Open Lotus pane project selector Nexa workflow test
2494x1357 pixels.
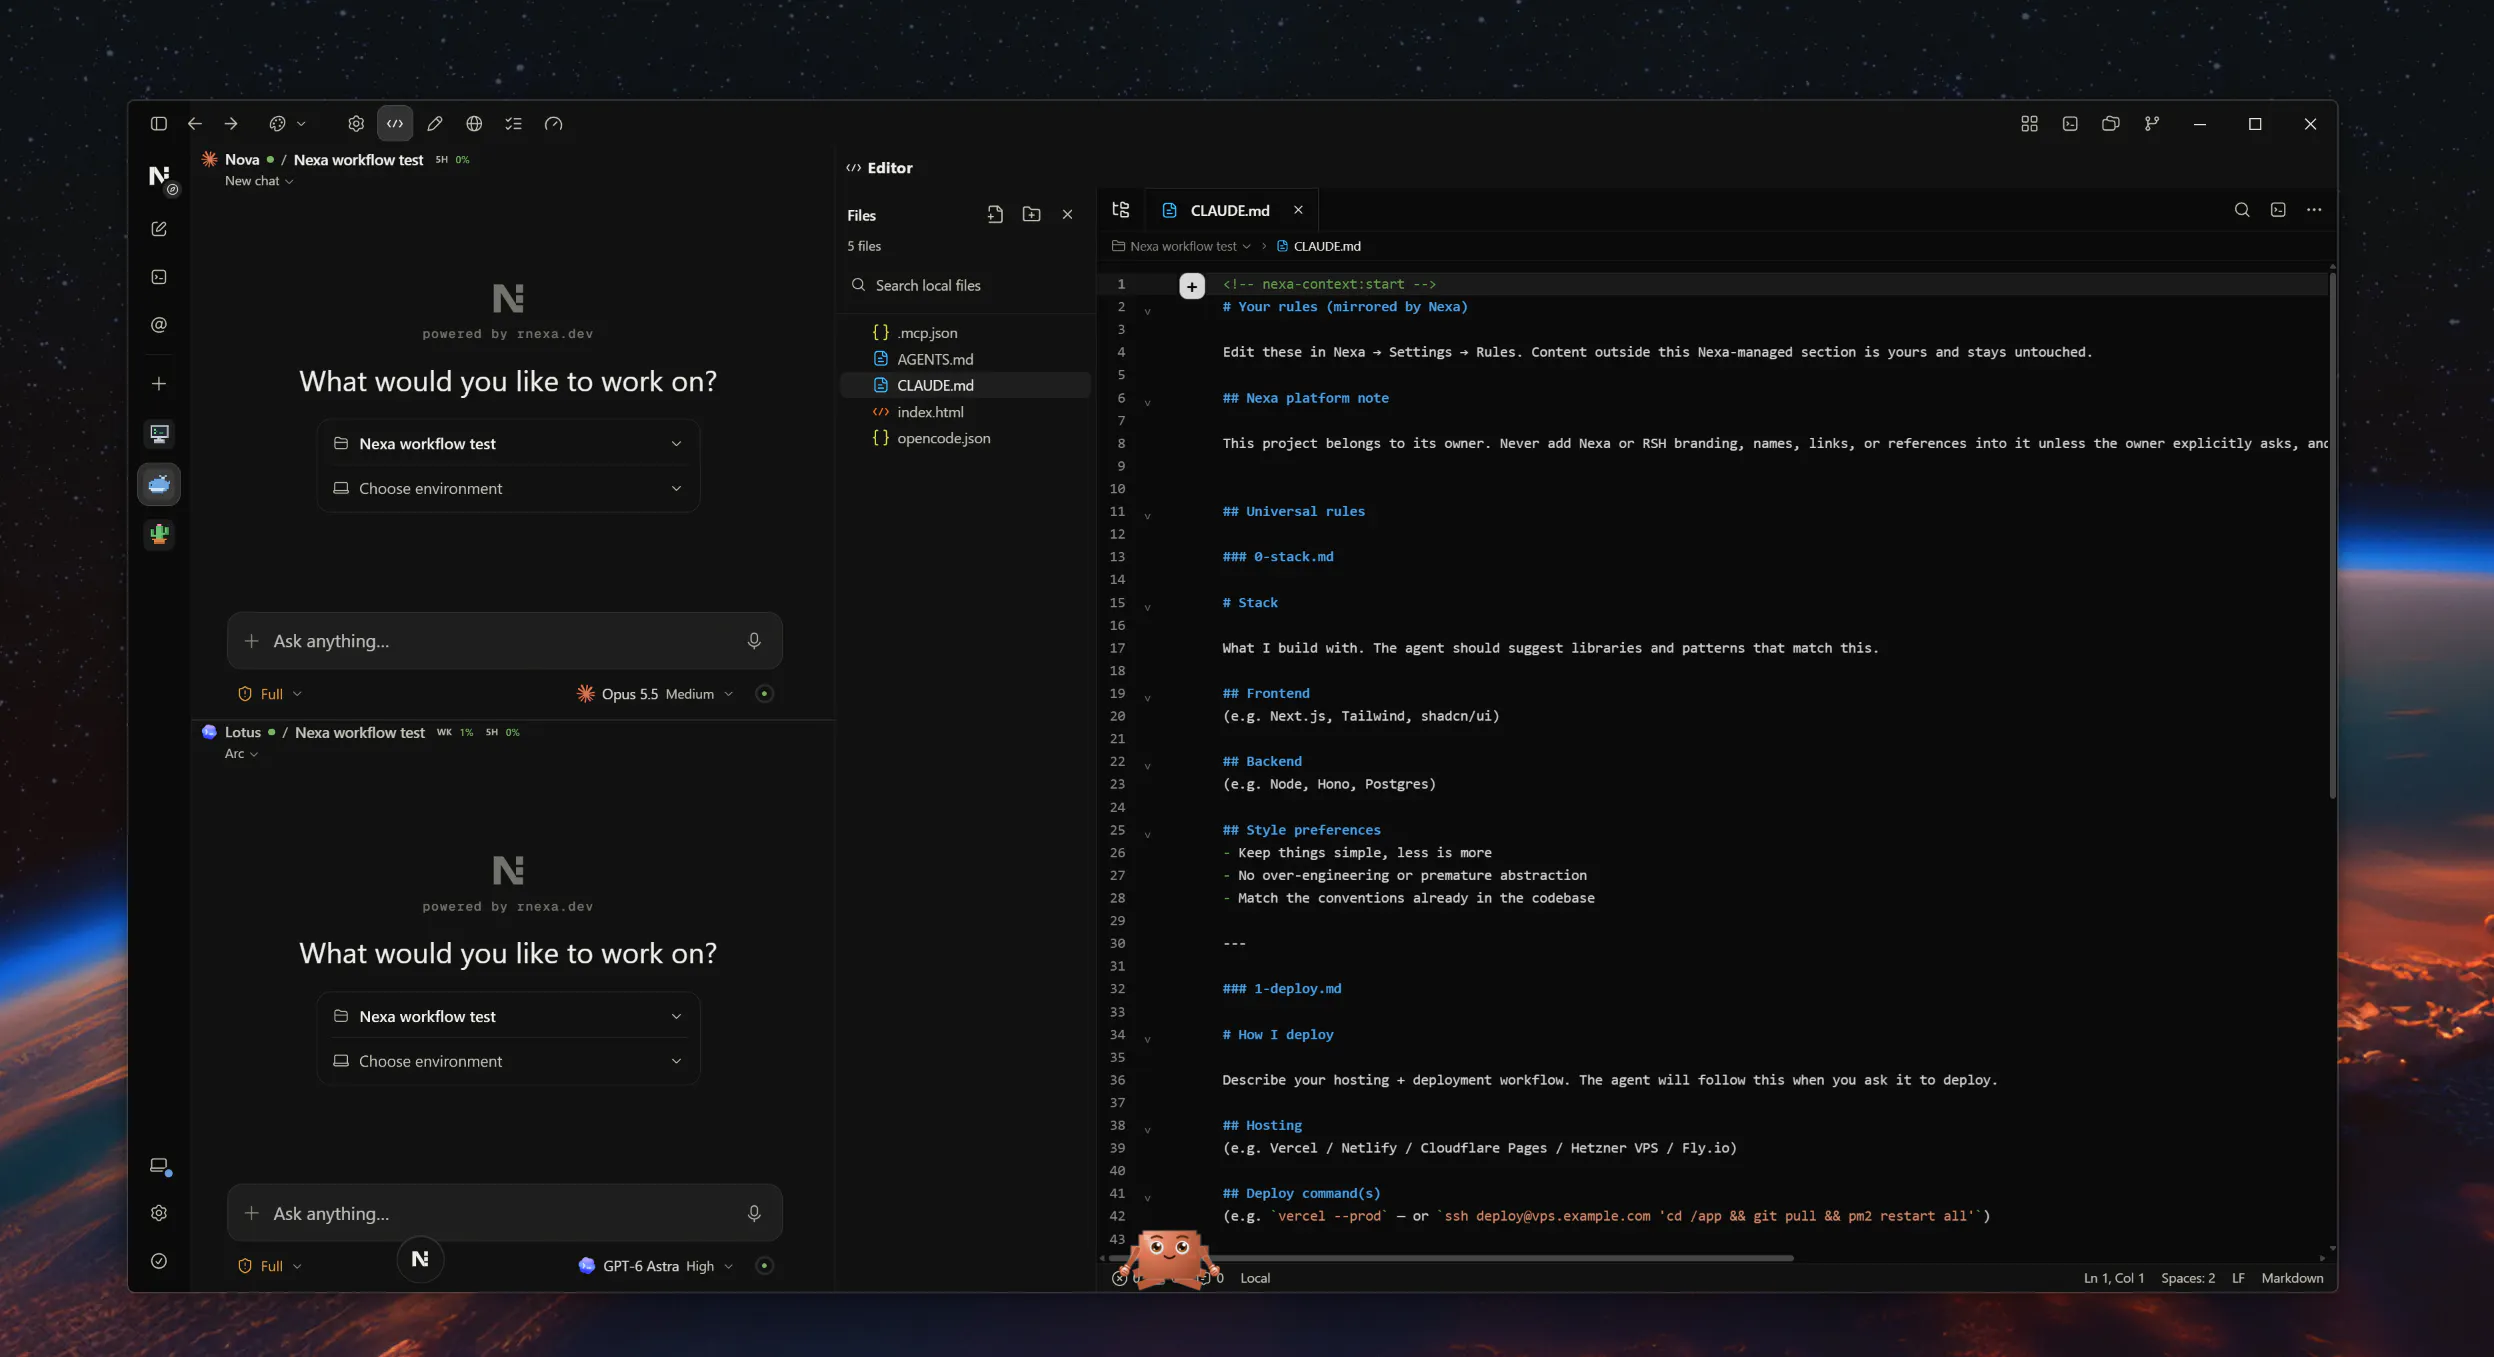(x=508, y=1017)
